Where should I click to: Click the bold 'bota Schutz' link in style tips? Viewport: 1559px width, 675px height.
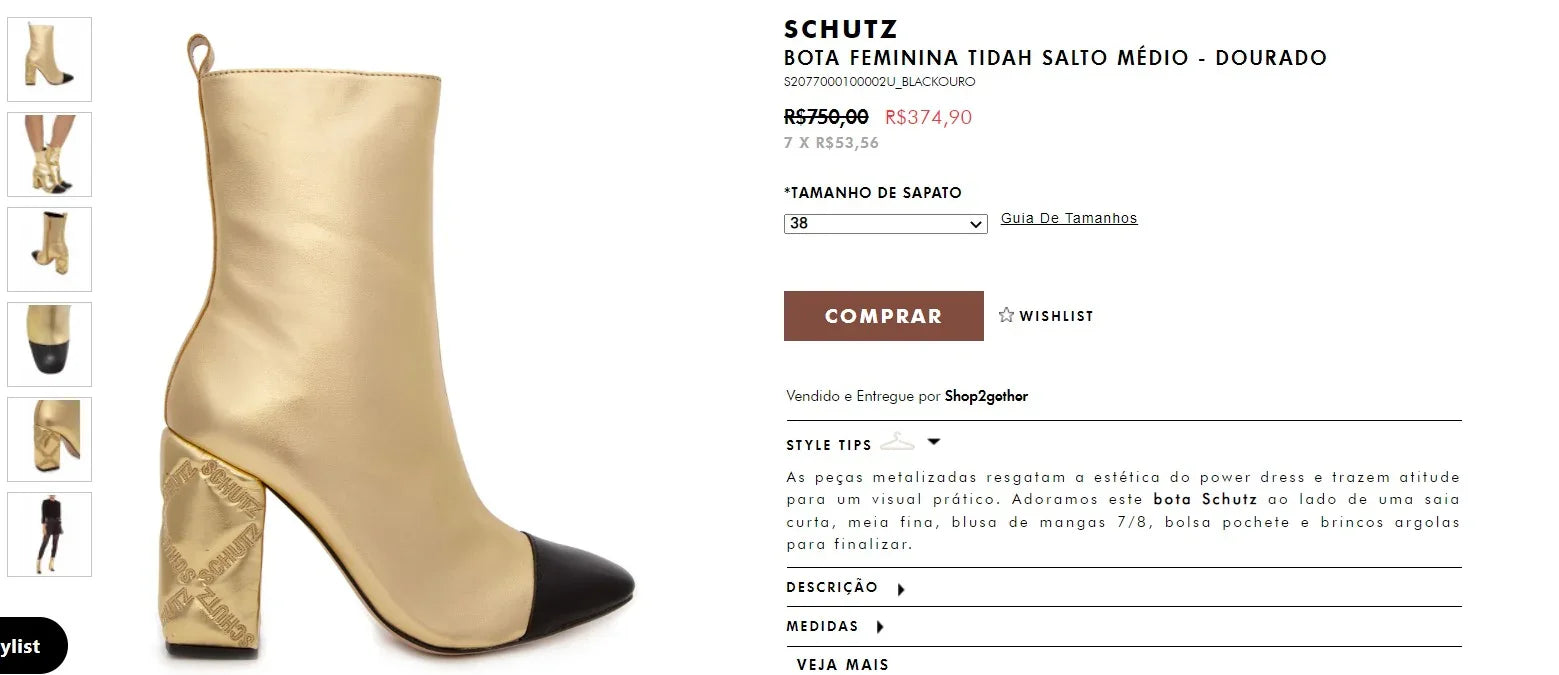(1204, 499)
